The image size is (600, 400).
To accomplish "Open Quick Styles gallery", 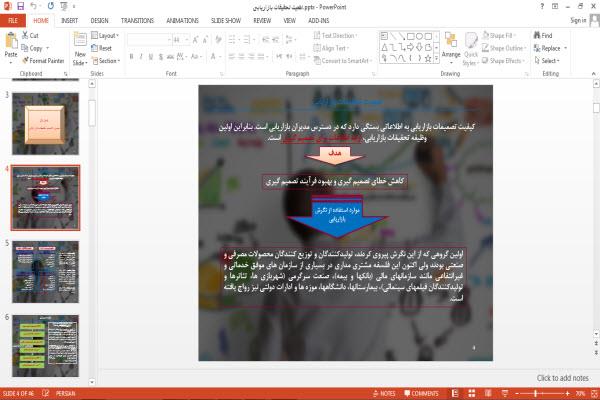I will pos(470,49).
